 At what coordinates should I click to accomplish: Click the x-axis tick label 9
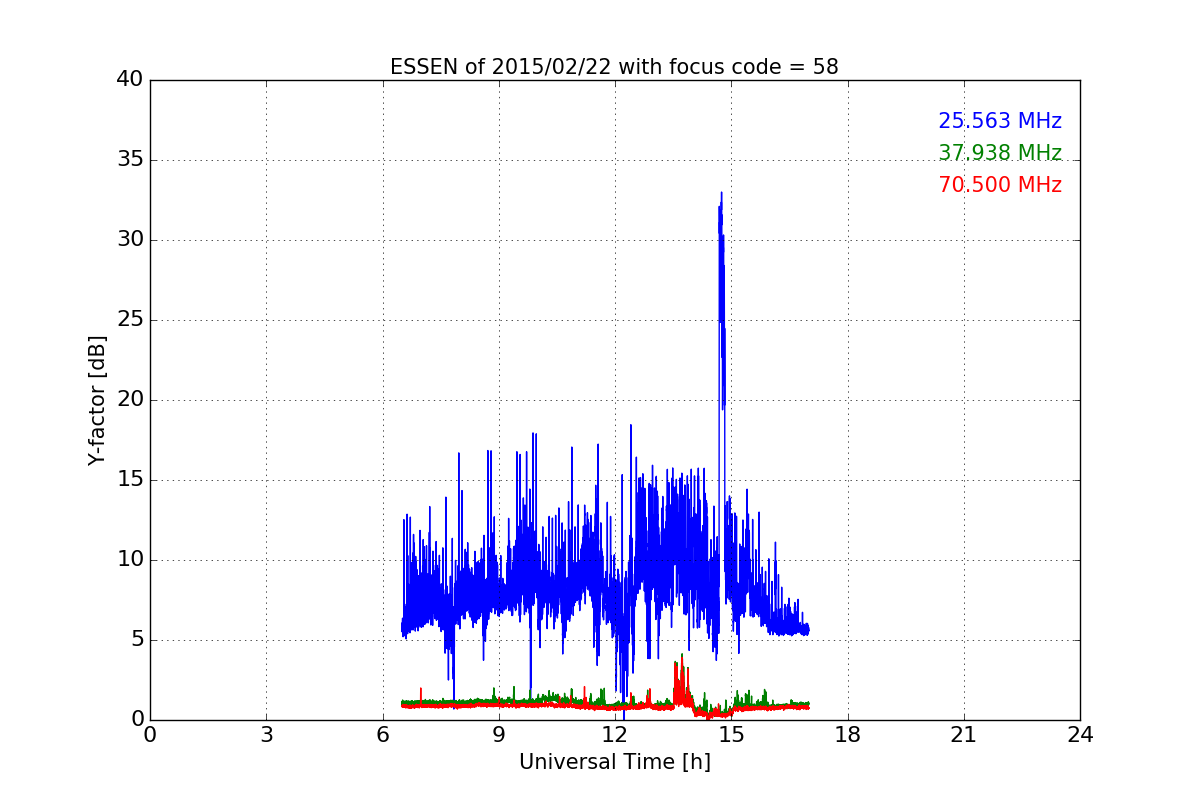[498, 734]
